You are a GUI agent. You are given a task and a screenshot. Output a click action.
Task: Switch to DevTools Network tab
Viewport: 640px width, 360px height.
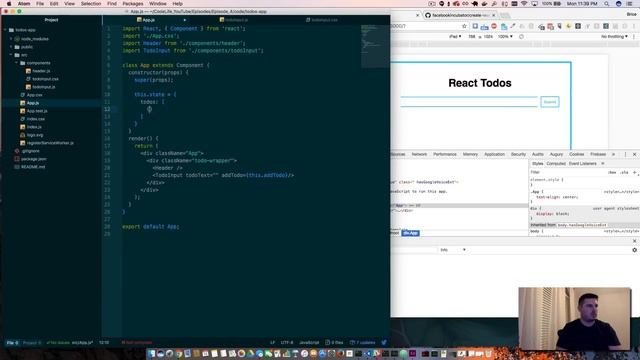click(419, 154)
